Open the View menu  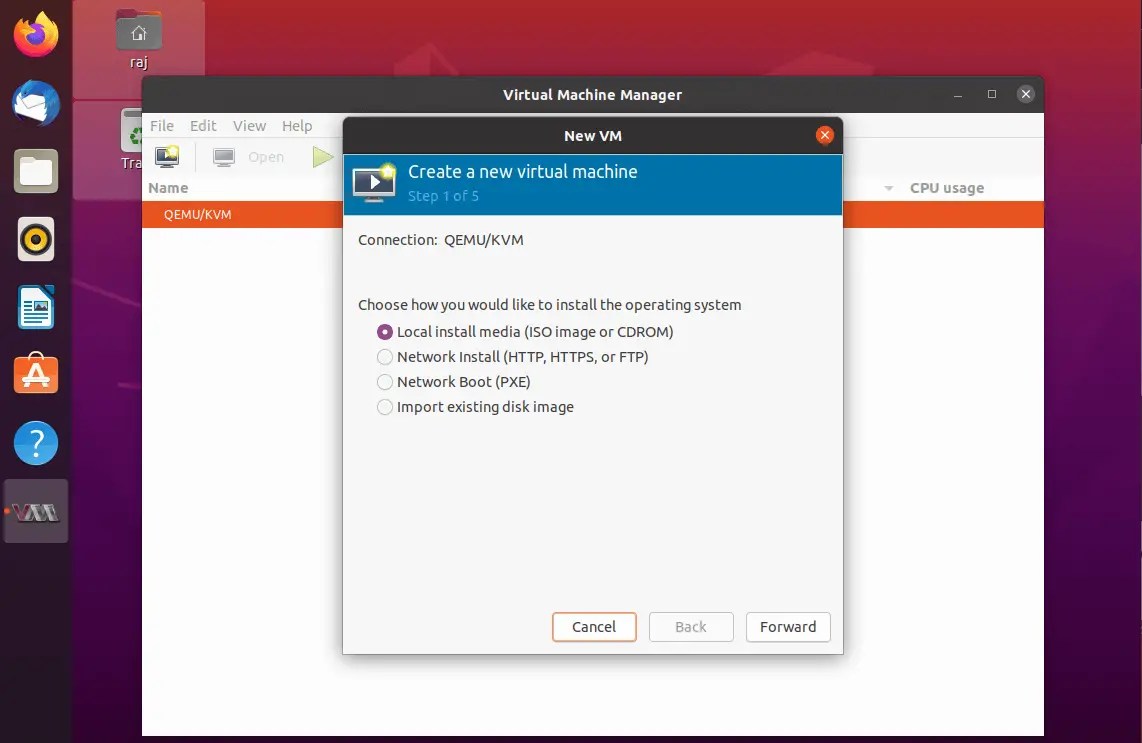[249, 126]
